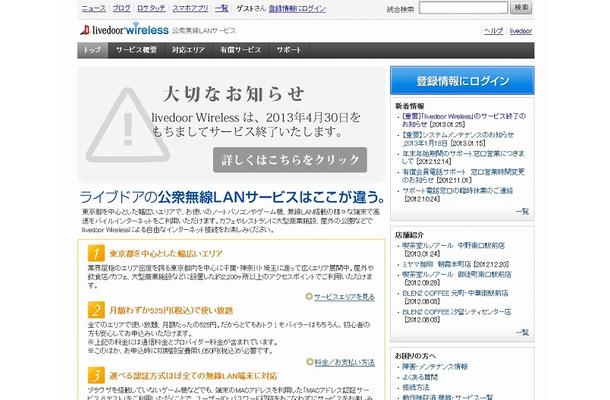Click the top bar 登録情報にログイン text link
The height and width of the screenshot is (400, 610).
pos(297,8)
